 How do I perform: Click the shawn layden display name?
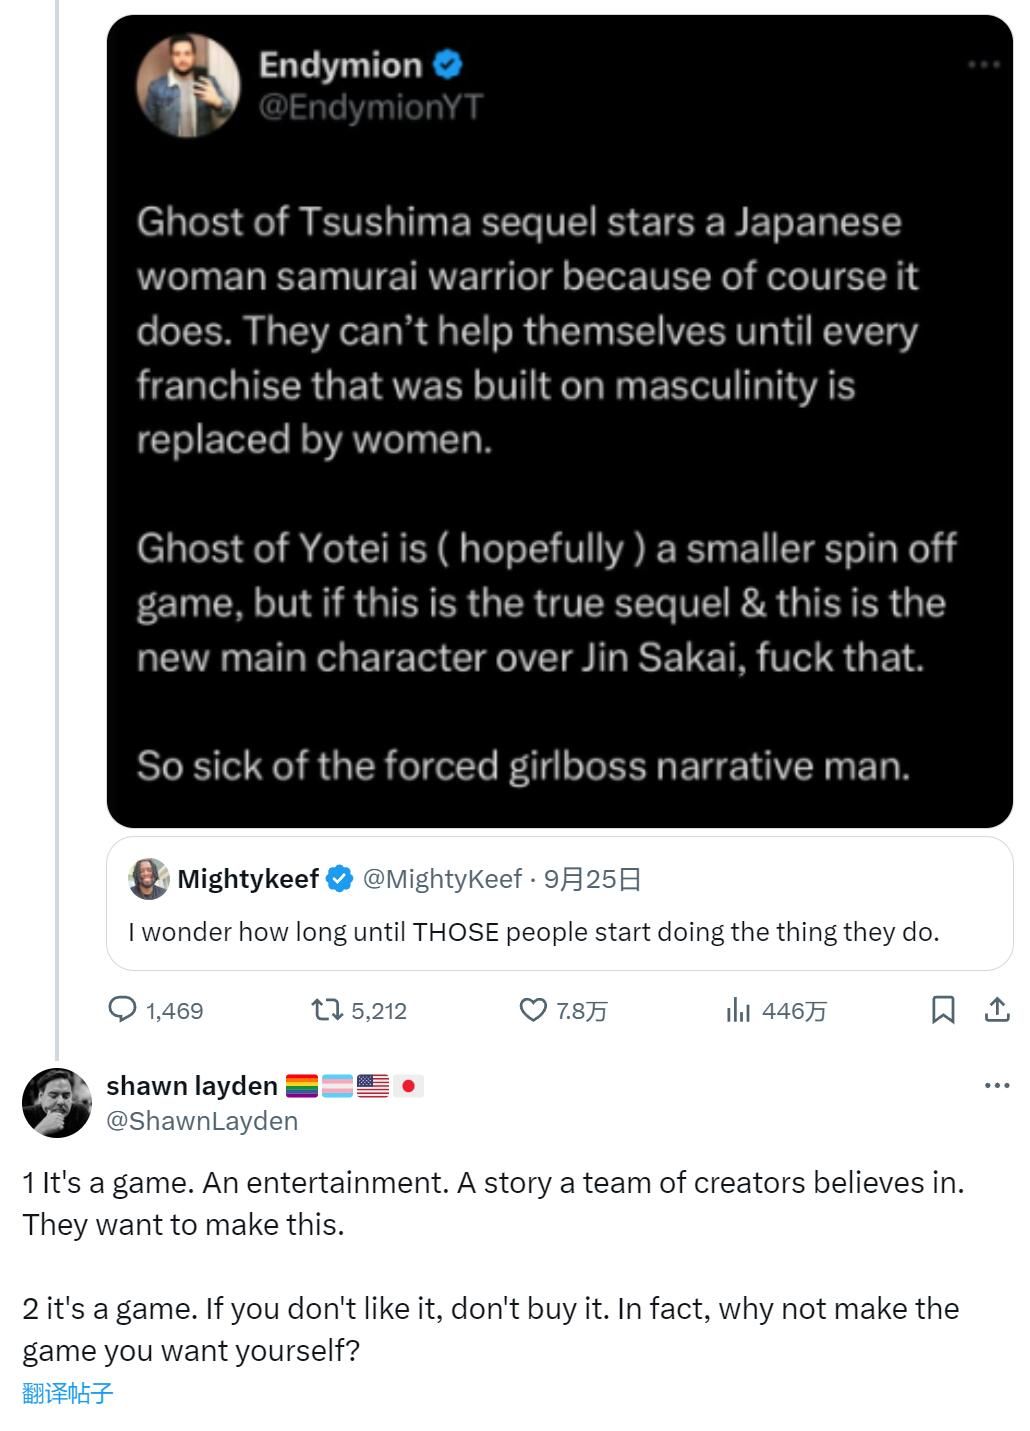[x=192, y=1086]
